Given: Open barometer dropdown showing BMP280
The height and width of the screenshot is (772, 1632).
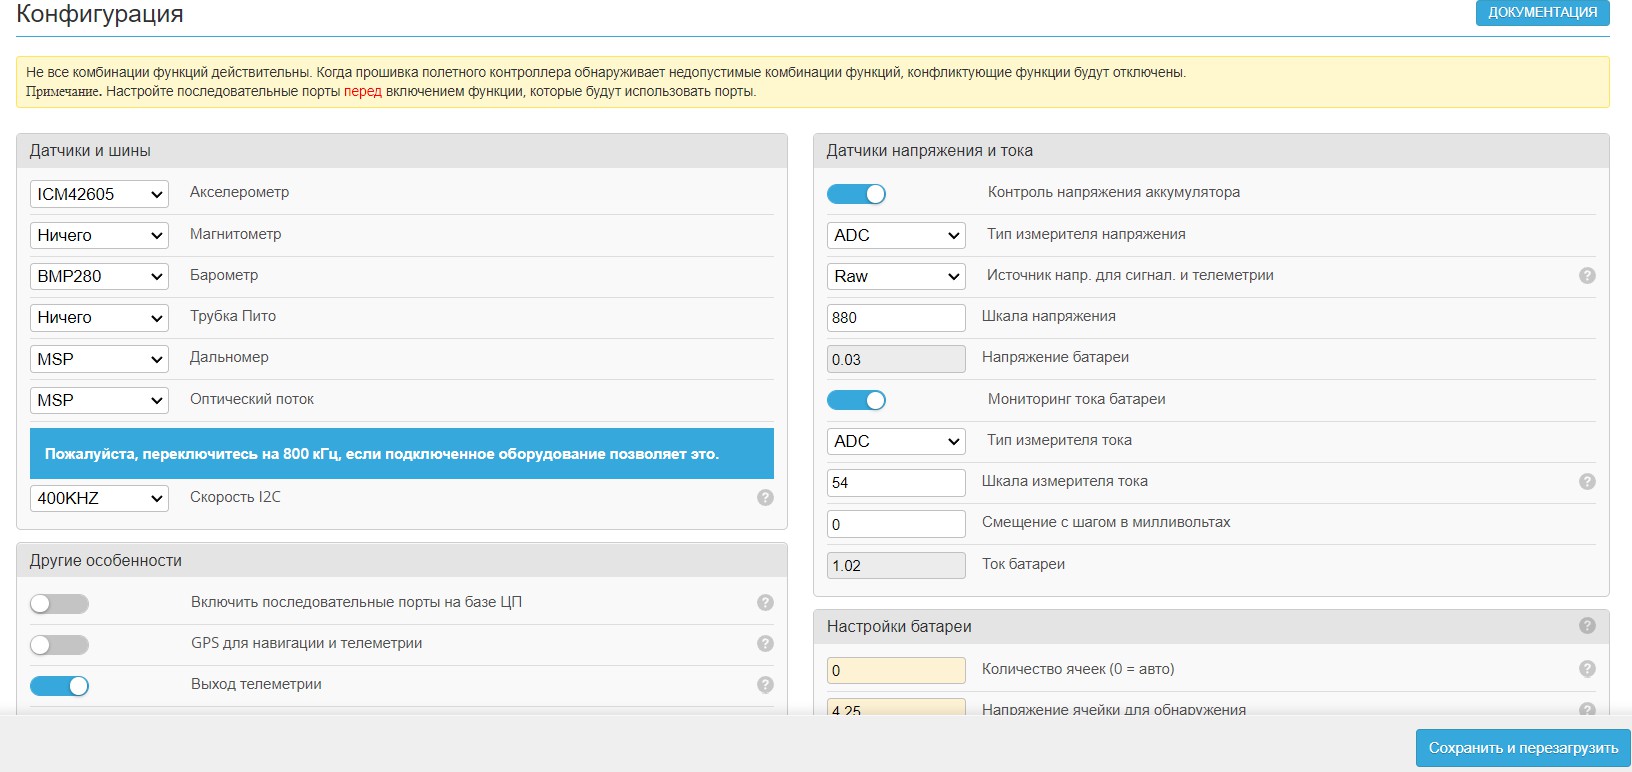Looking at the screenshot, I should [x=99, y=276].
